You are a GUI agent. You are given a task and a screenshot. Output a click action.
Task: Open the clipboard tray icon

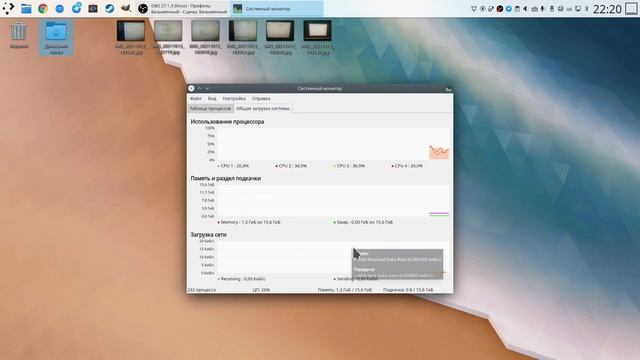(x=517, y=9)
